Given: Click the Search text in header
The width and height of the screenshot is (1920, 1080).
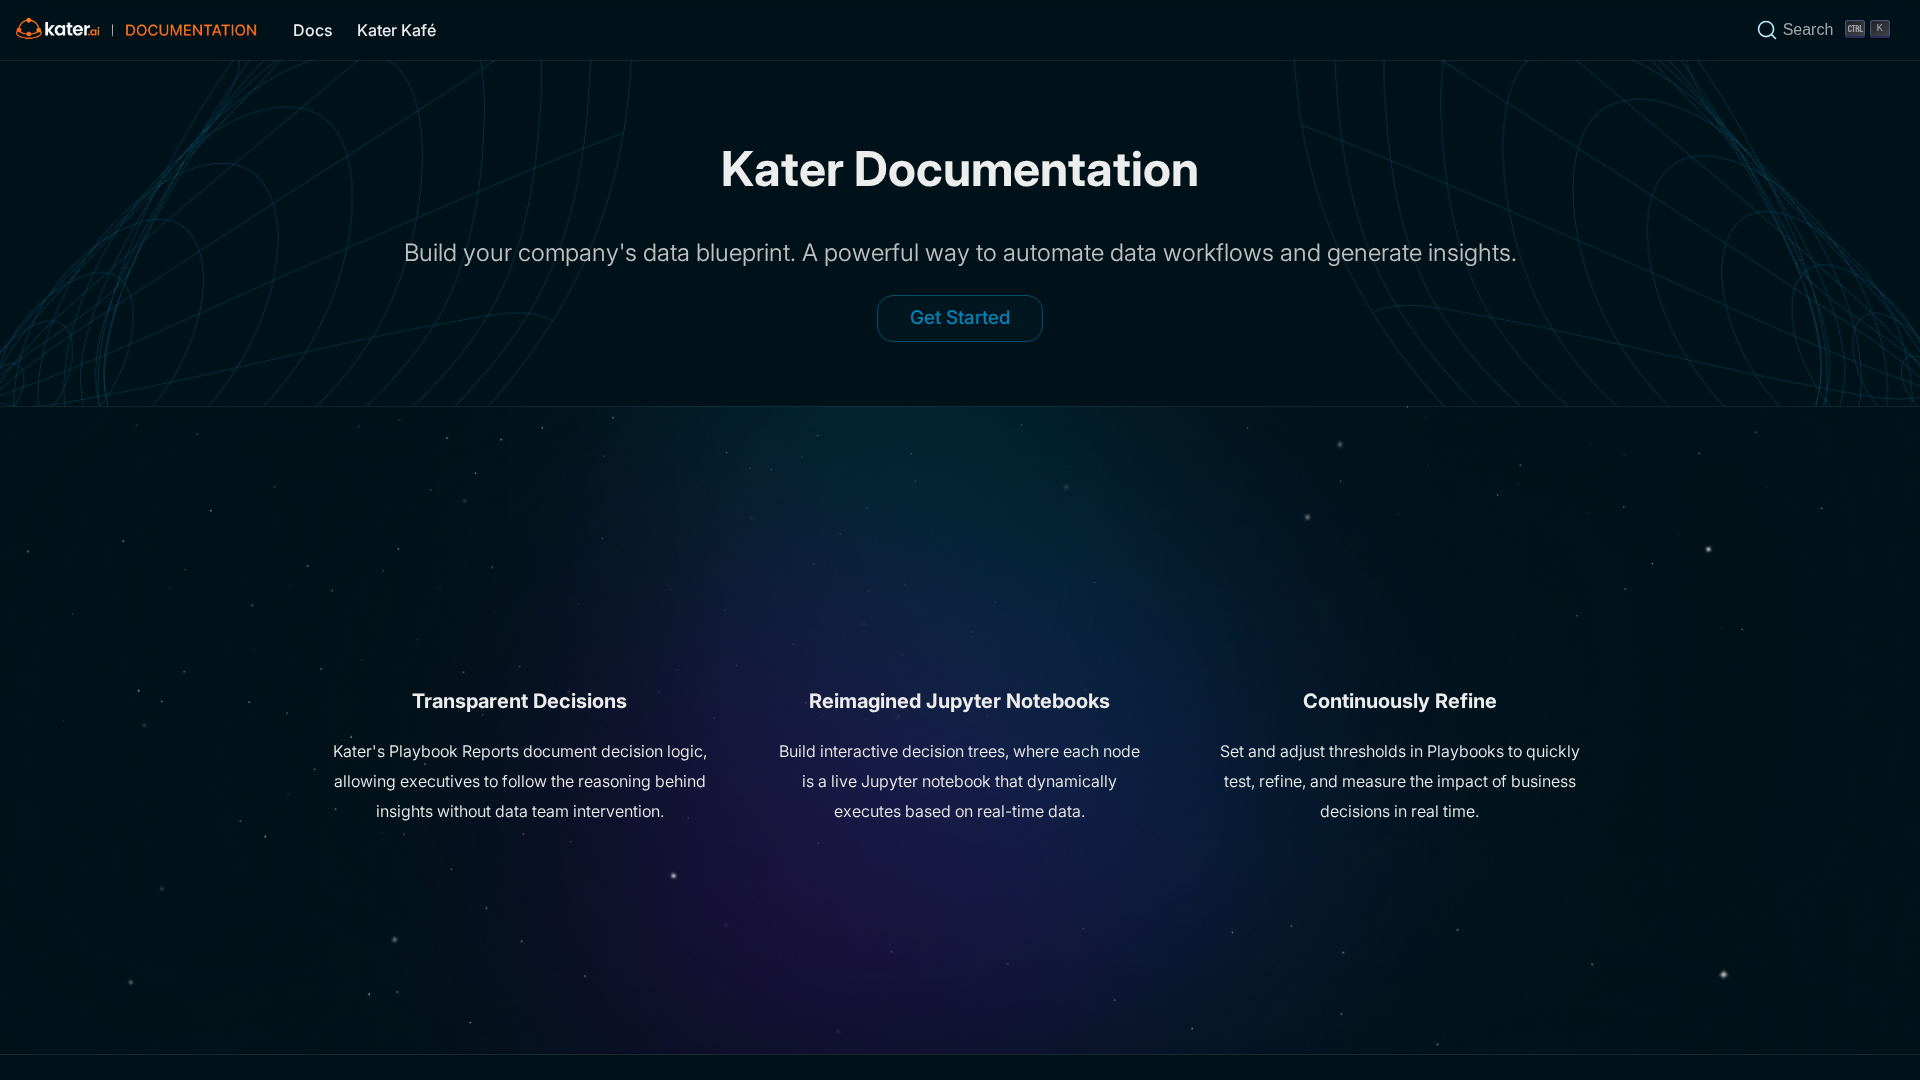Looking at the screenshot, I should [1807, 30].
